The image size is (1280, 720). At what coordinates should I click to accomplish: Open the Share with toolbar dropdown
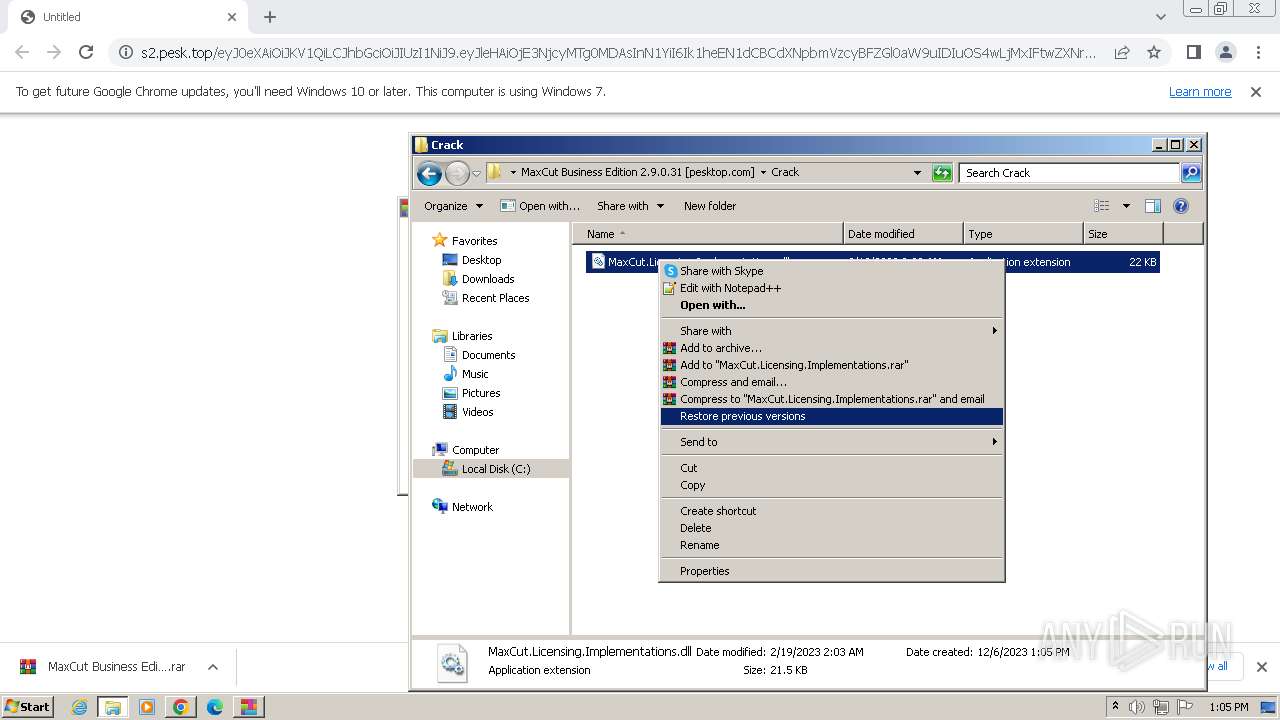(630, 206)
